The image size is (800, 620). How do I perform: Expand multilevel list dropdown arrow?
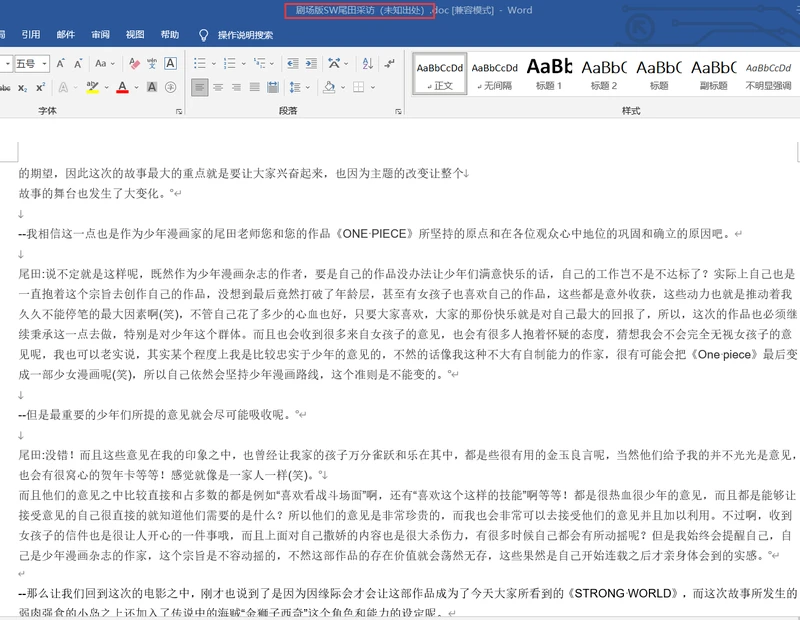coord(272,64)
